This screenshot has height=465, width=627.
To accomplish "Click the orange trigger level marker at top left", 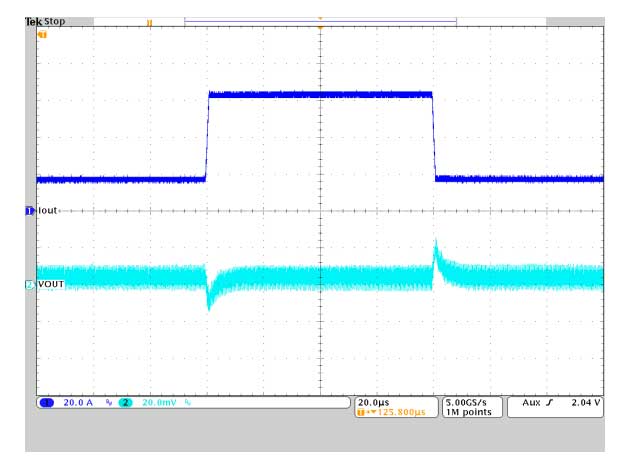I will pyautogui.click(x=42, y=35).
